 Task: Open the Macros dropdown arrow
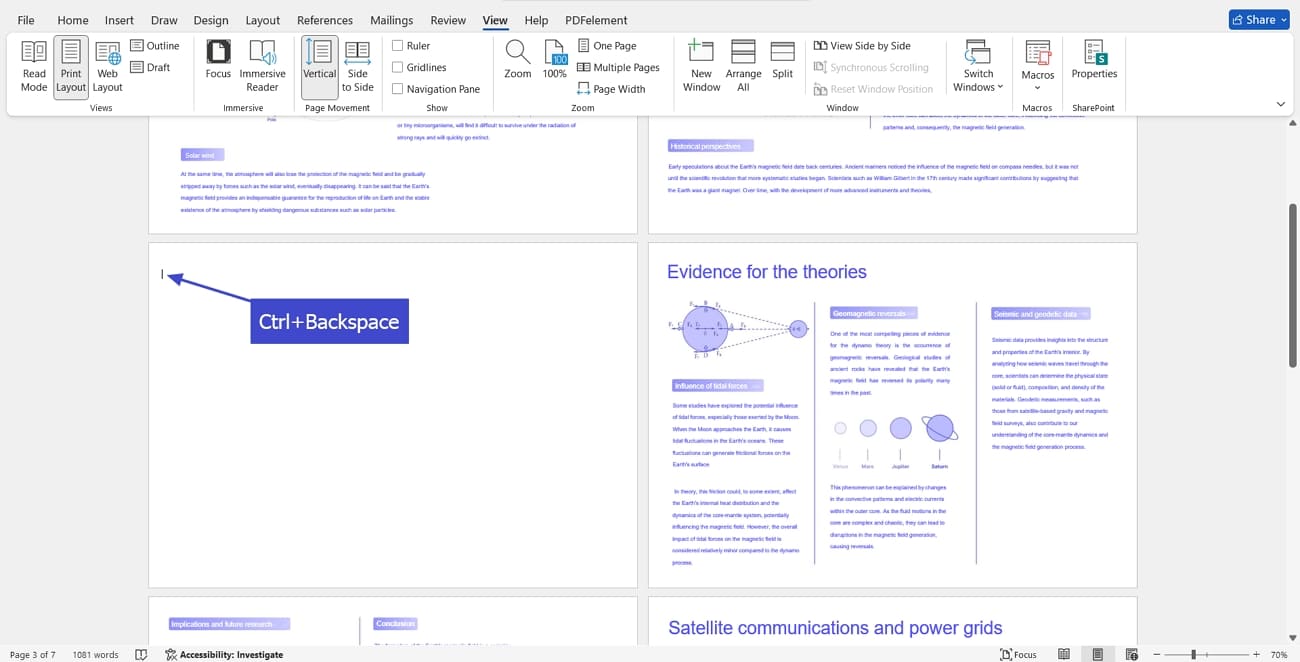pyautogui.click(x=1038, y=87)
